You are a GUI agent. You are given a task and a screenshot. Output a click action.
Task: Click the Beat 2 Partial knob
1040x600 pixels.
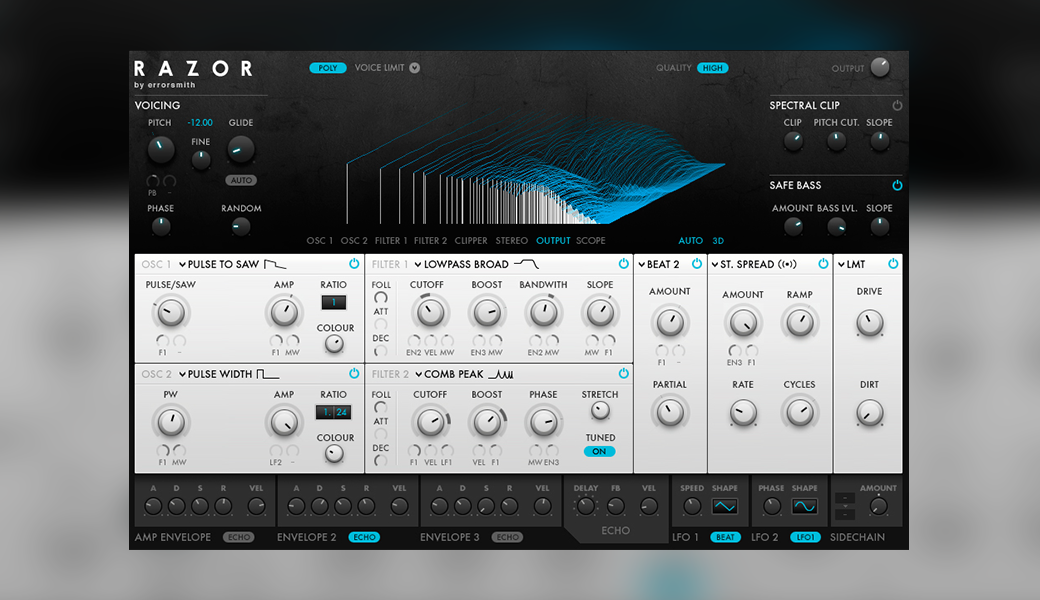(669, 412)
